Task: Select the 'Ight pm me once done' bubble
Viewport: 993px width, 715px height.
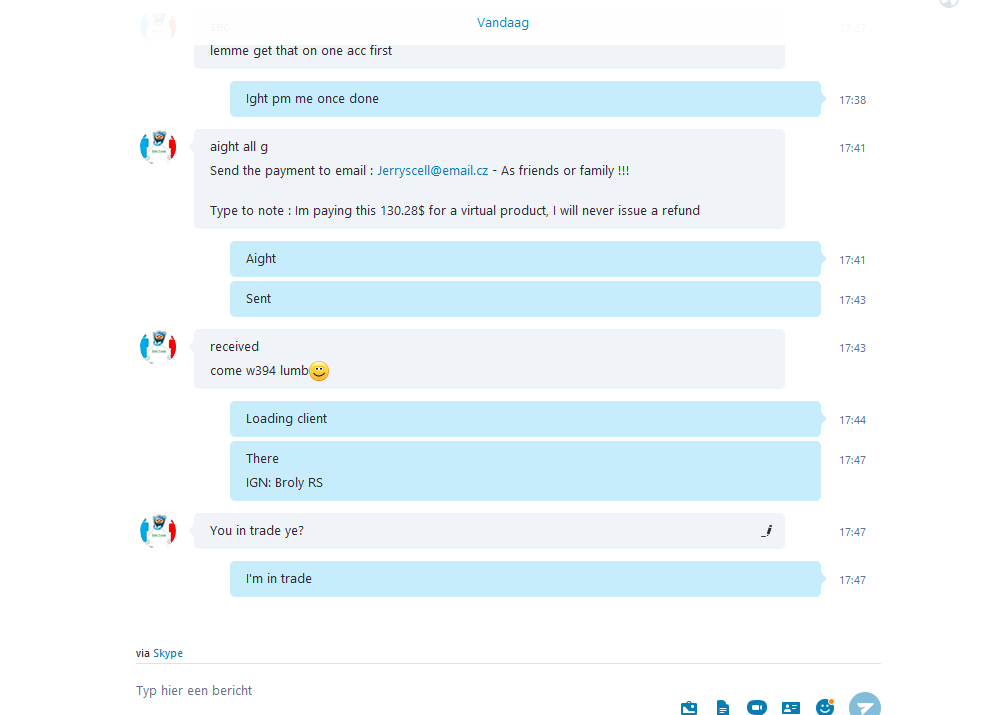Action: click(525, 99)
